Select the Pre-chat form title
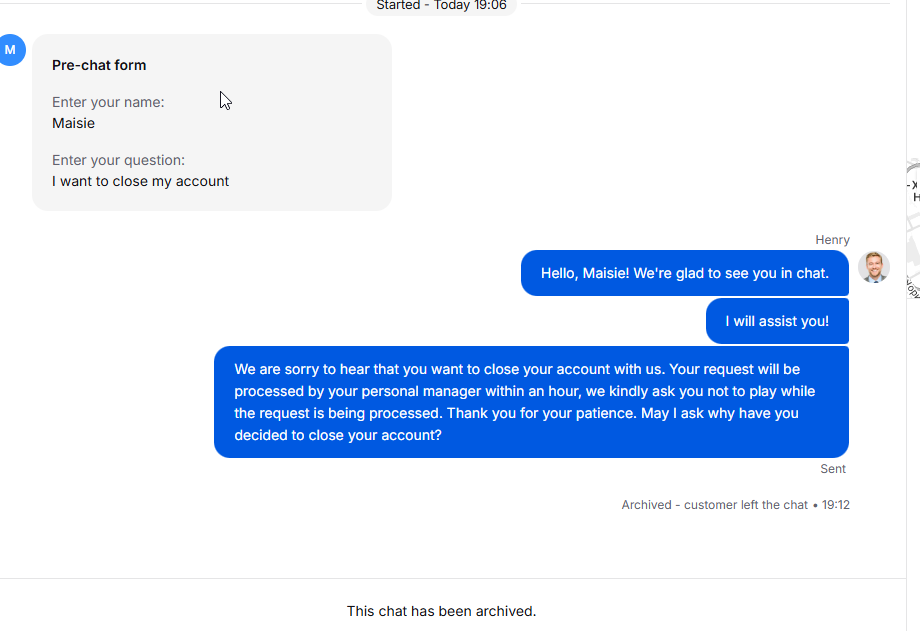 coord(99,65)
